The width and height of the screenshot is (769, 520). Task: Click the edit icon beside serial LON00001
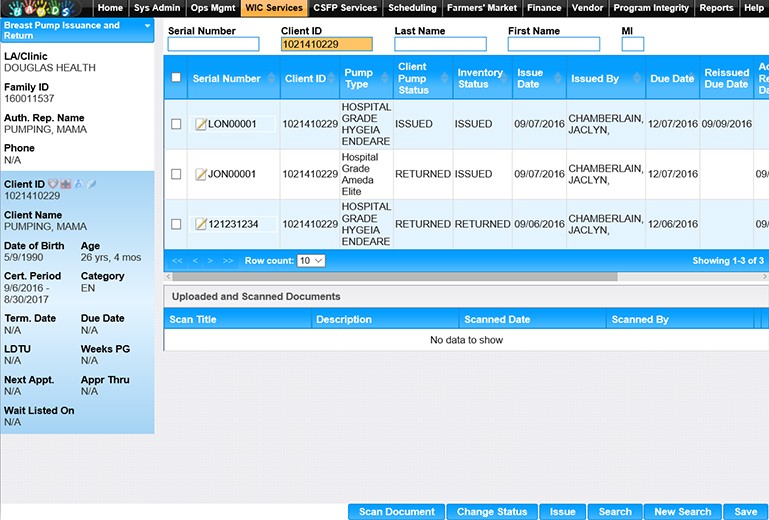[x=200, y=124]
